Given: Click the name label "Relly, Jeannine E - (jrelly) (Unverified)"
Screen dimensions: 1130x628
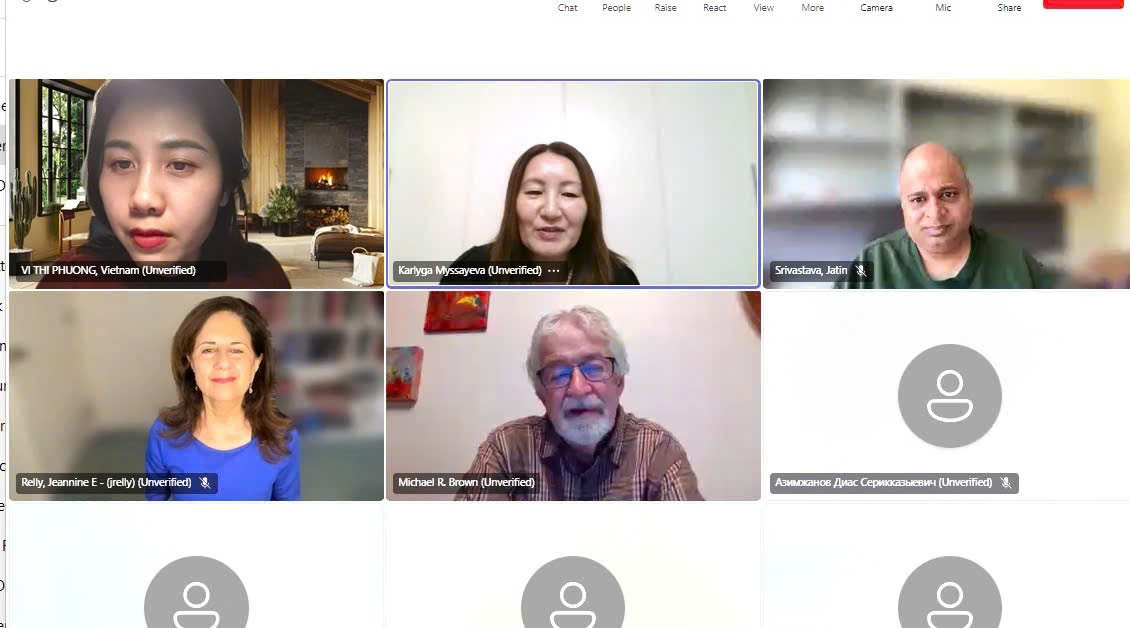Looking at the screenshot, I should tap(106, 482).
